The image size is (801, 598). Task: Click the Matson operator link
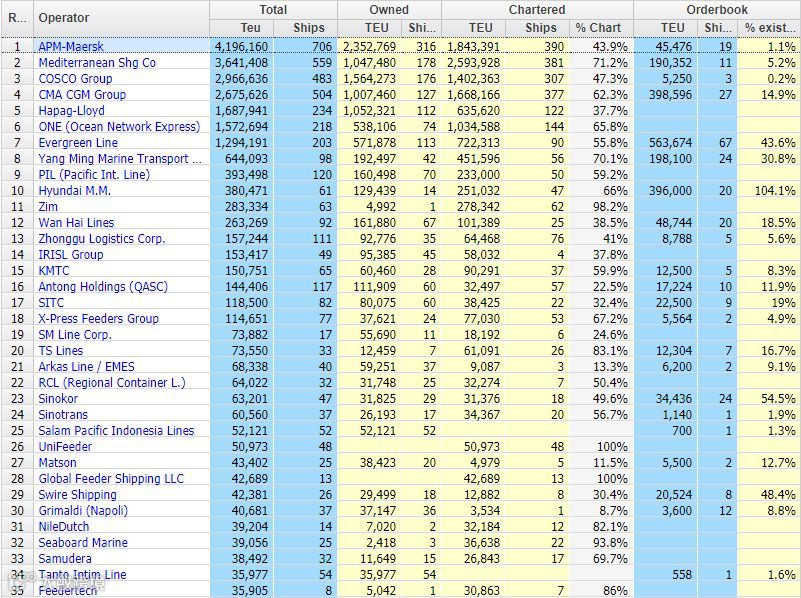tap(58, 463)
